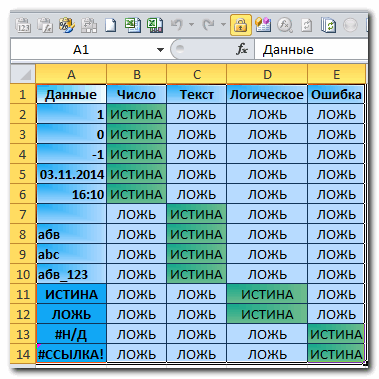Click the Insert Function fx button
Viewport: 379px width, 379px height.
242,50
